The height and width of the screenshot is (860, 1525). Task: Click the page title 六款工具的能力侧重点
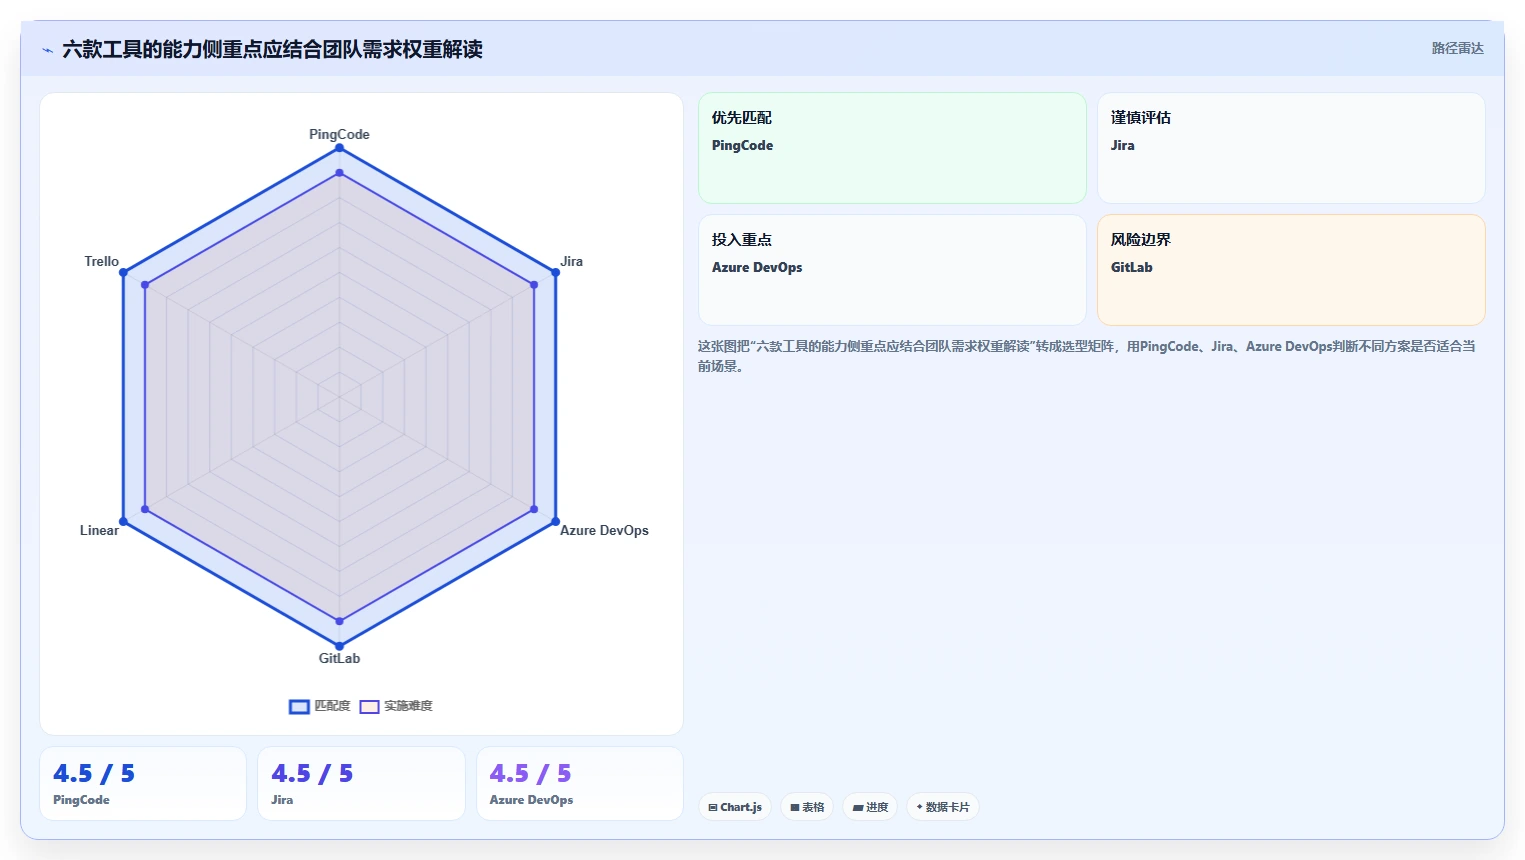point(272,49)
